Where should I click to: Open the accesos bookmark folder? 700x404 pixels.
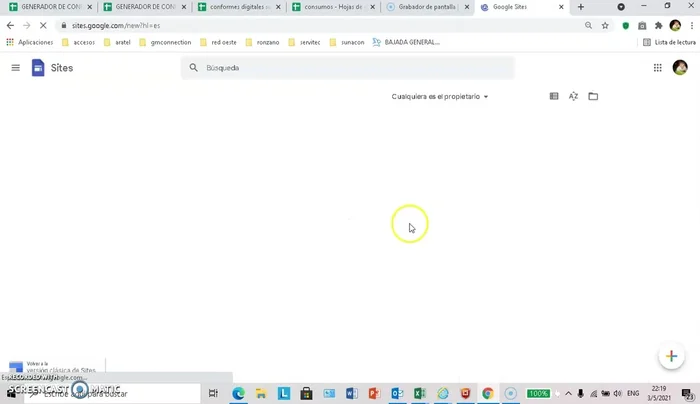tap(79, 42)
